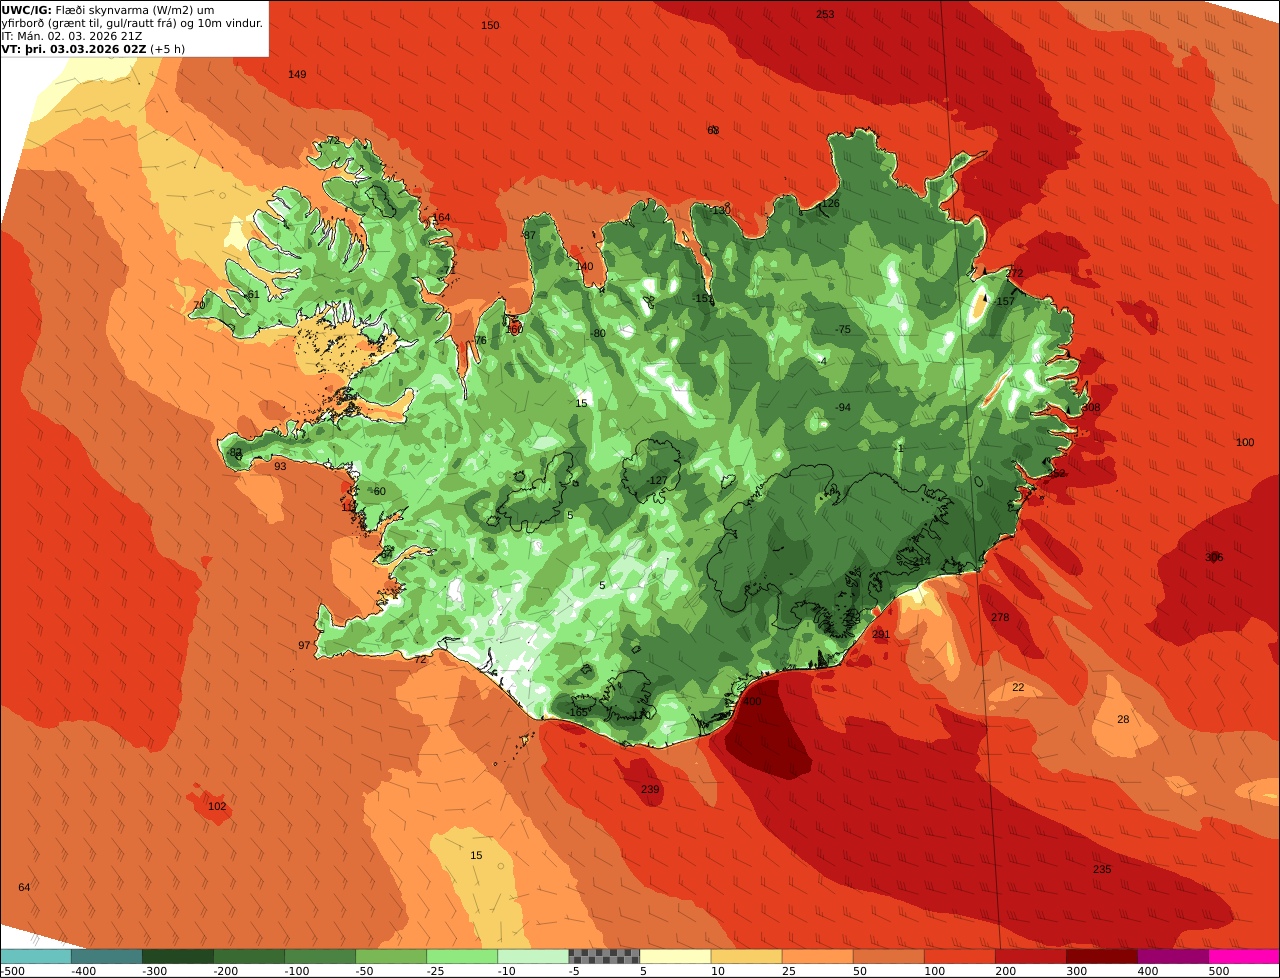Click the map value '272'
This screenshot has height=978, width=1280.
pyautogui.click(x=1015, y=274)
